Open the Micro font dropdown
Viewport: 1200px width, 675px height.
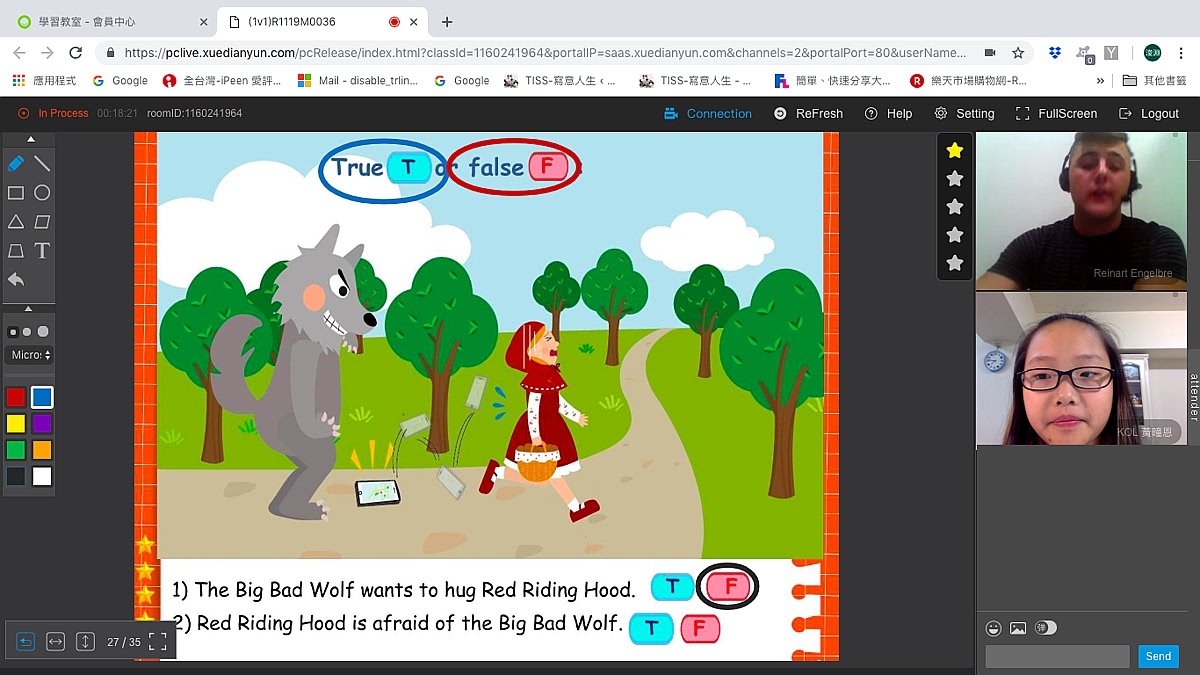tap(31, 355)
